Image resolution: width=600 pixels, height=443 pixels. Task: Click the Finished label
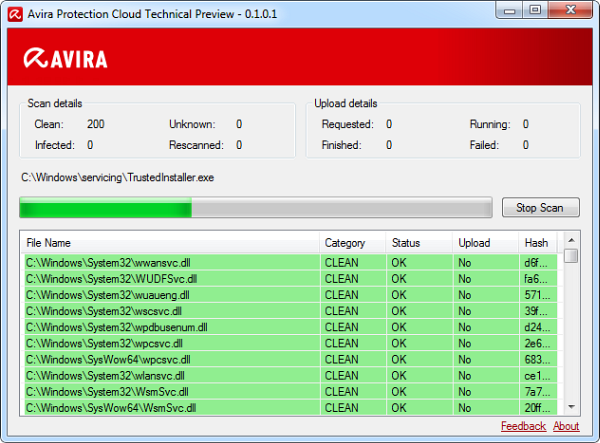341,145
